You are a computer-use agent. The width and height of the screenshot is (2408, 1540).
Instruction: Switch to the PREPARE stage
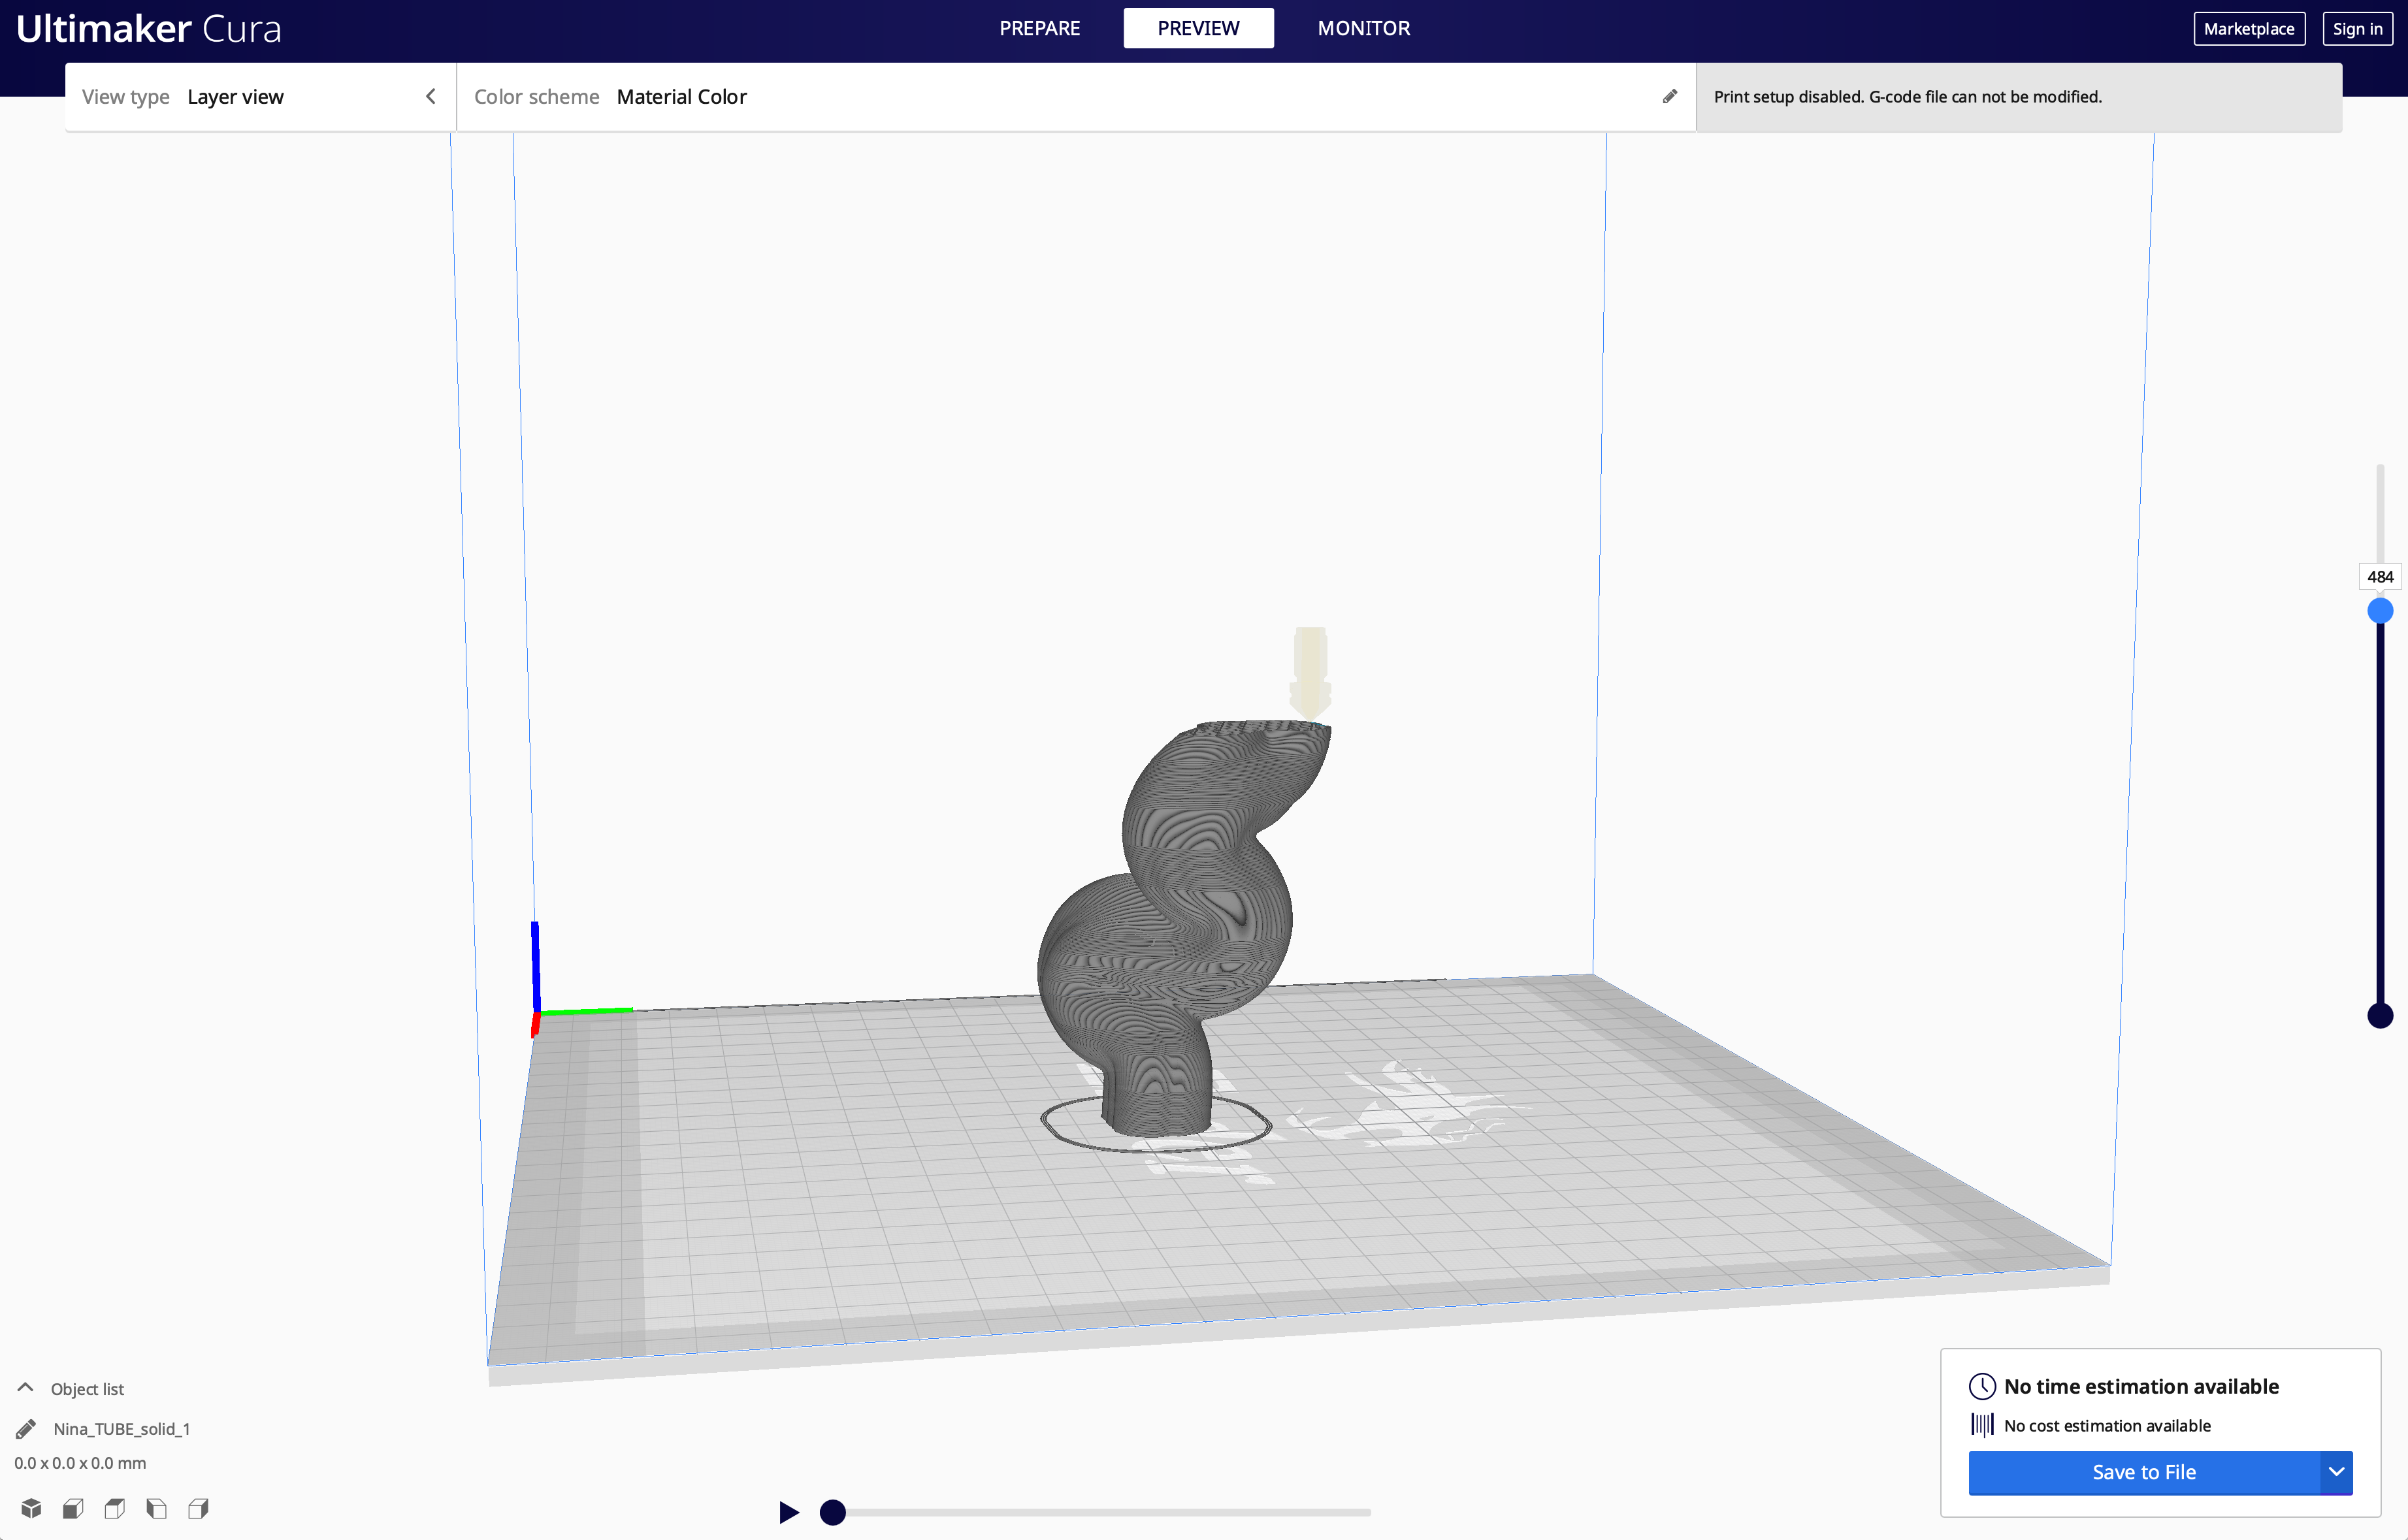point(1039,28)
